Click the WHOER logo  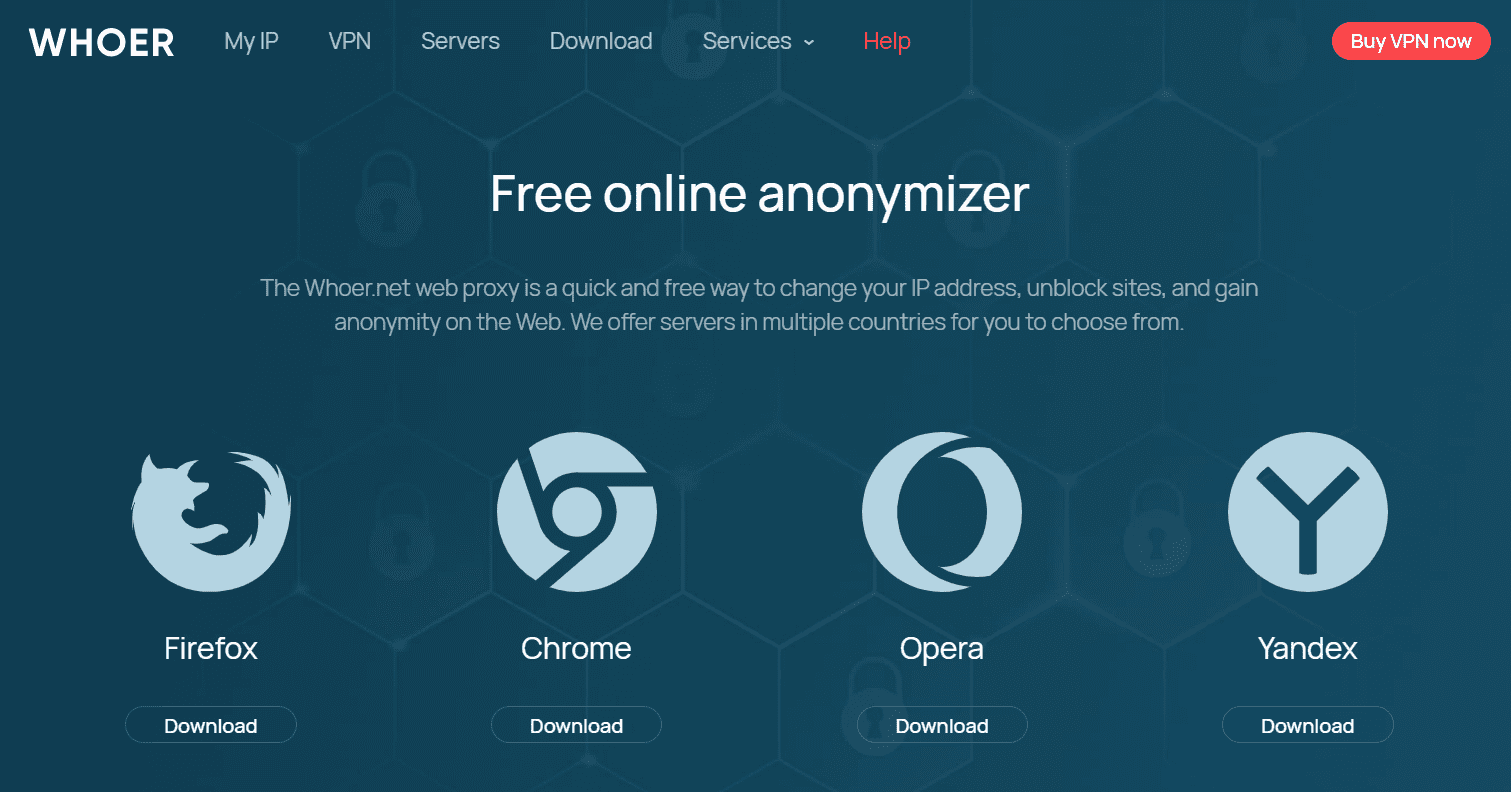click(x=102, y=42)
